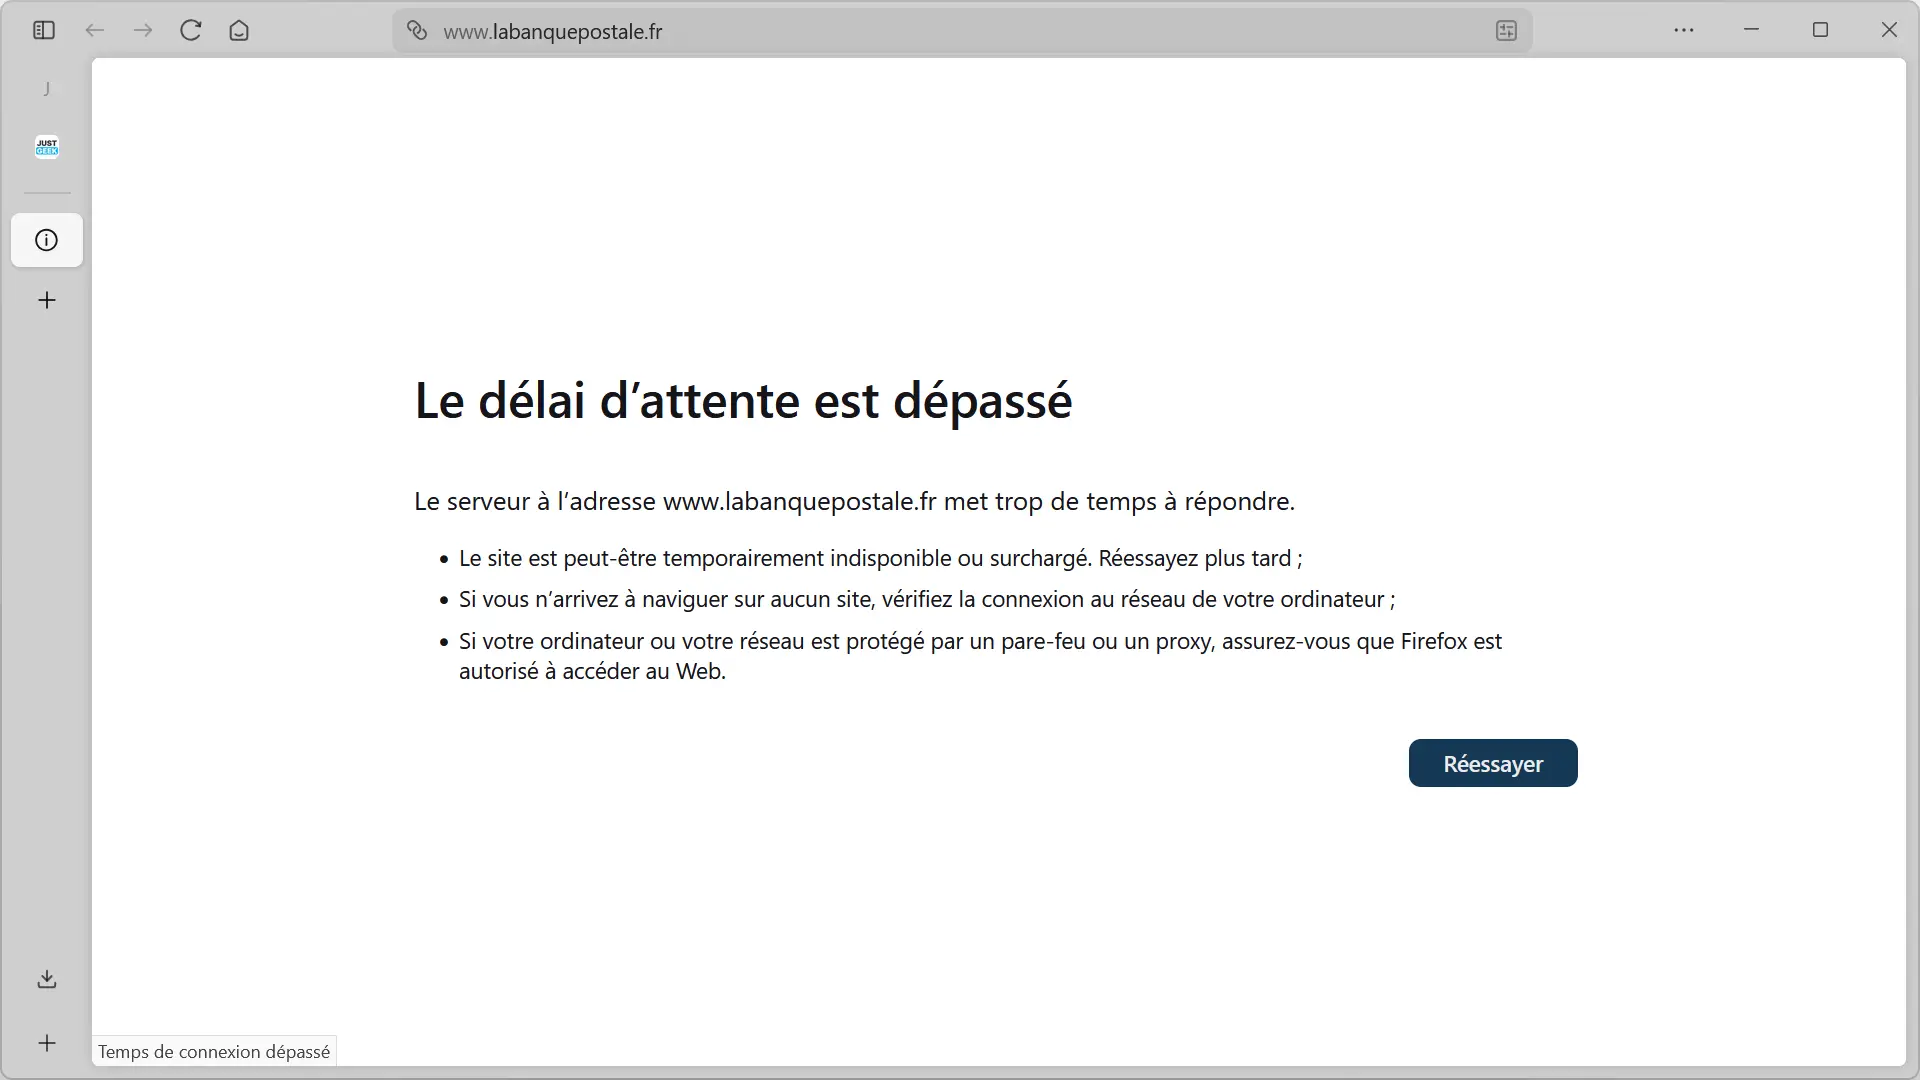1920x1080 pixels.
Task: Click the text about server taking too long
Action: 854,501
